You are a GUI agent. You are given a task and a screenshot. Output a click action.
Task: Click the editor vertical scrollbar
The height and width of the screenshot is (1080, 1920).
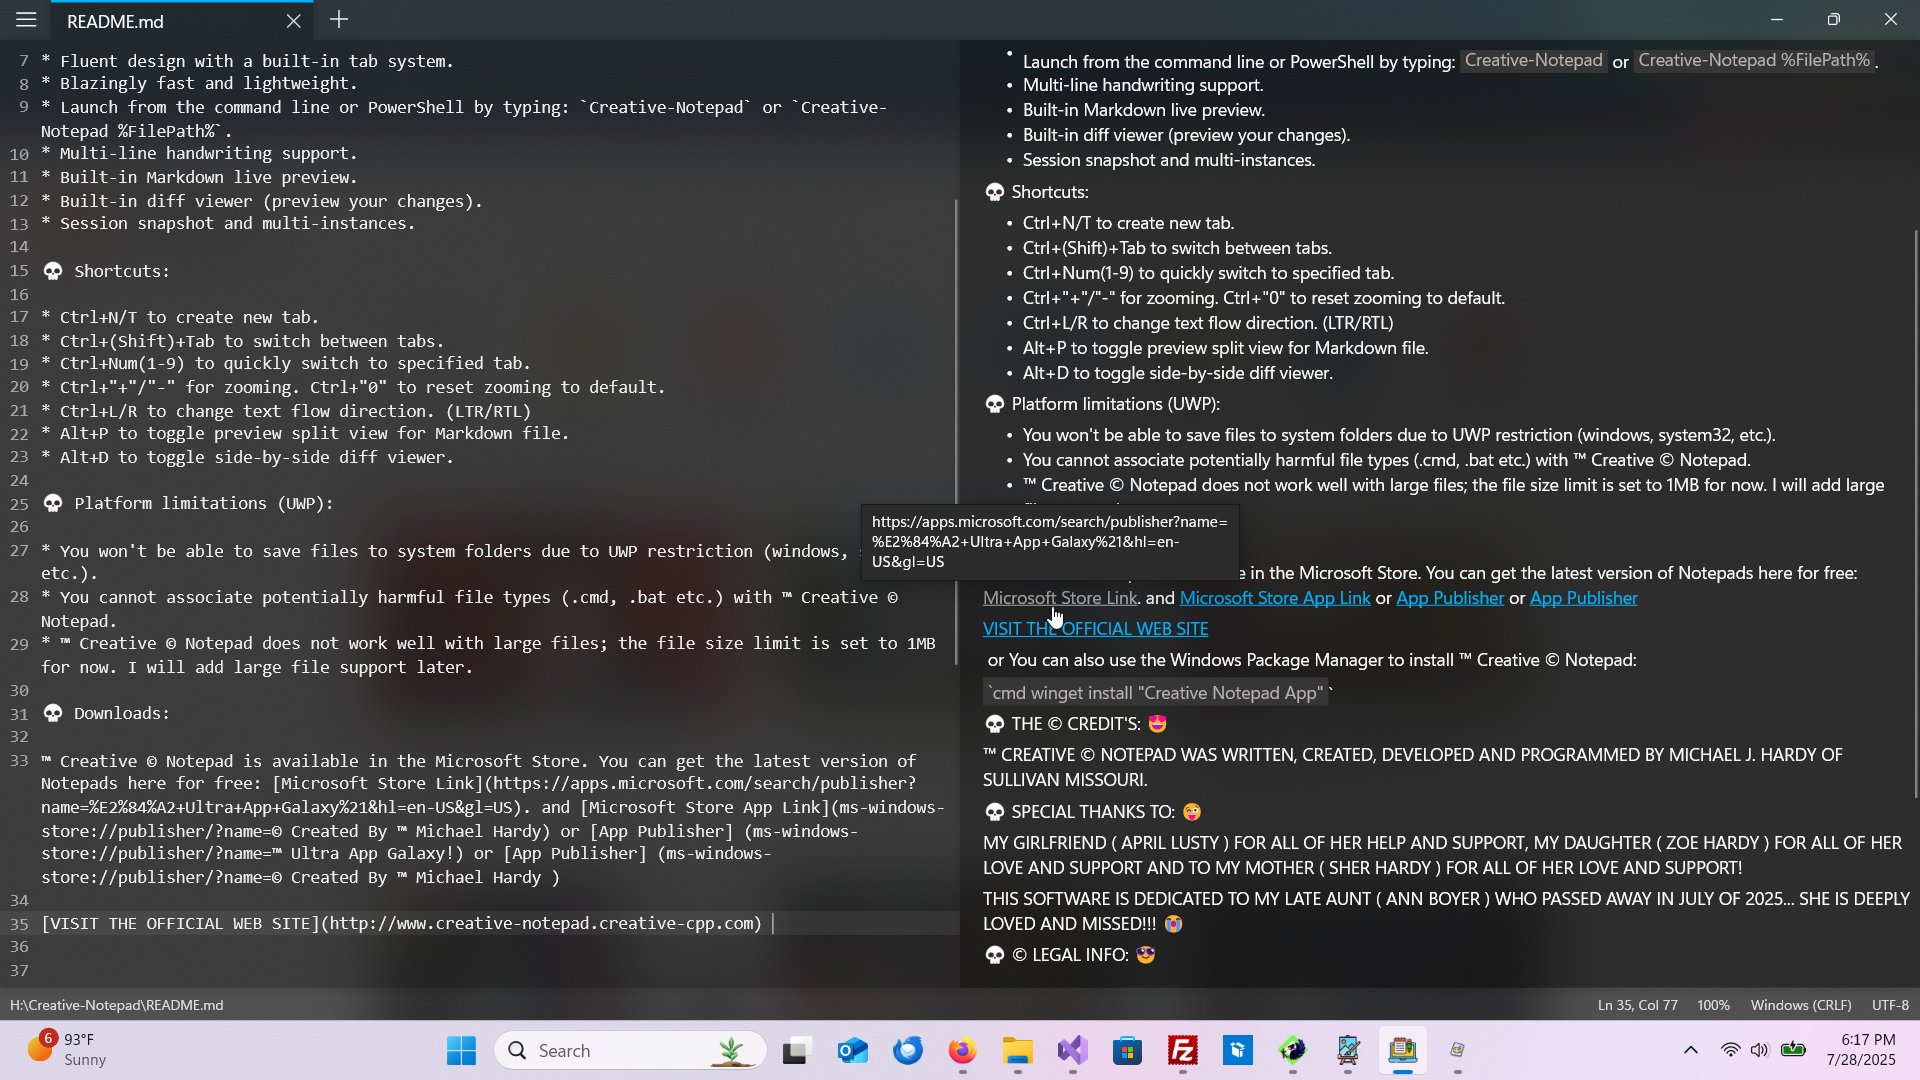[956, 430]
